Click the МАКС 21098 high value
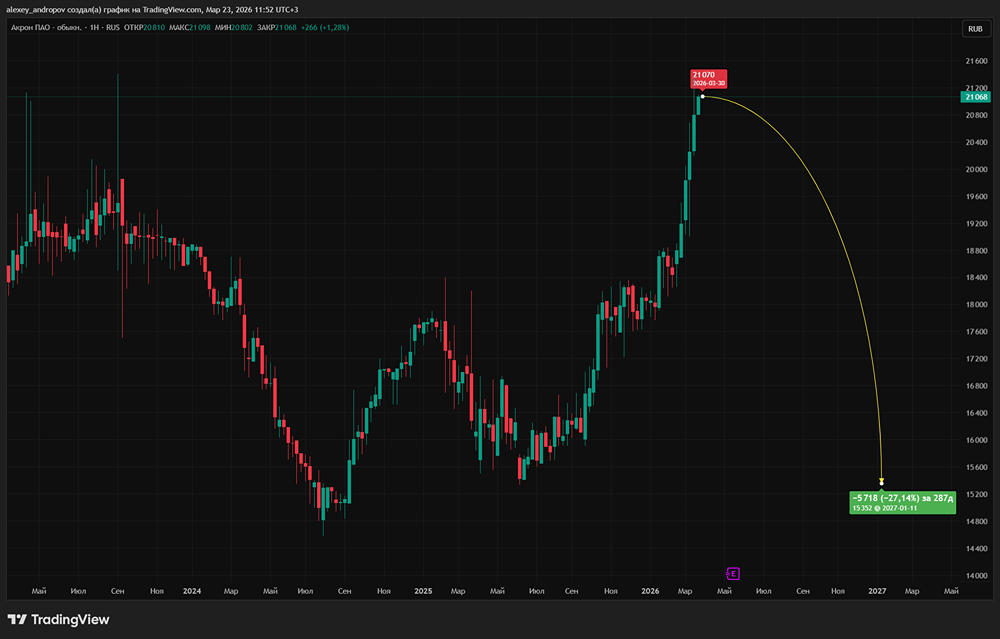The image size is (1000, 639). coord(189,27)
